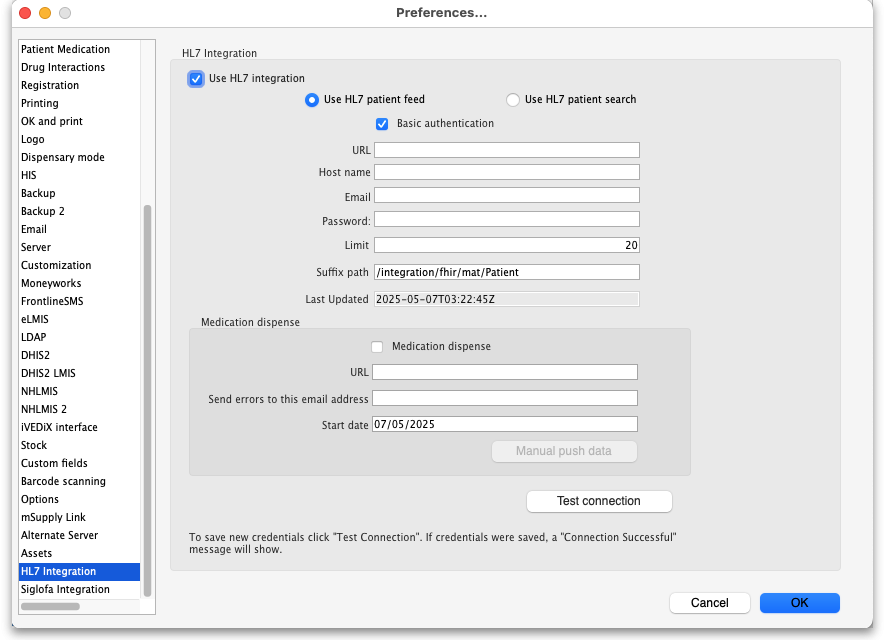The width and height of the screenshot is (885, 640).
Task: Toggle the Basic authentication checkbox
Action: point(382,124)
